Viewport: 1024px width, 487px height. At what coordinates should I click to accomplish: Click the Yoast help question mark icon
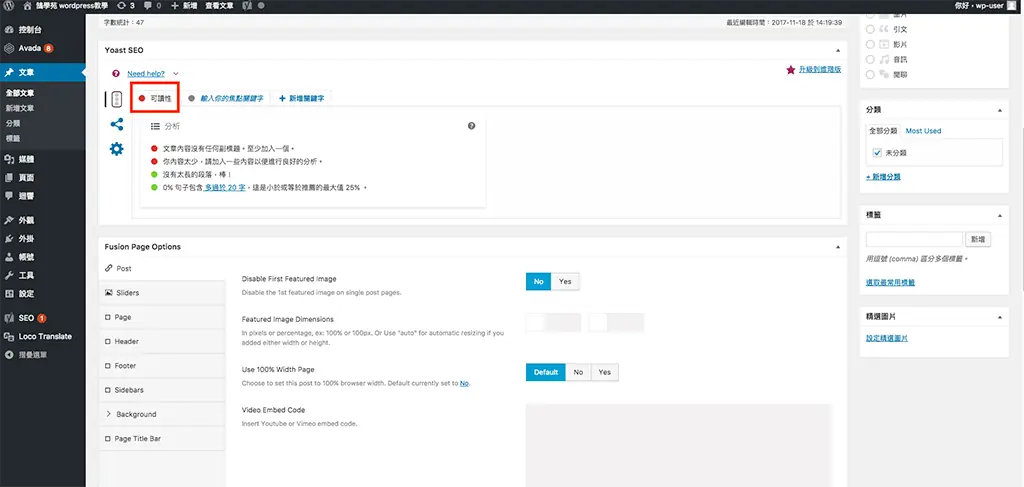pyautogui.click(x=116, y=74)
